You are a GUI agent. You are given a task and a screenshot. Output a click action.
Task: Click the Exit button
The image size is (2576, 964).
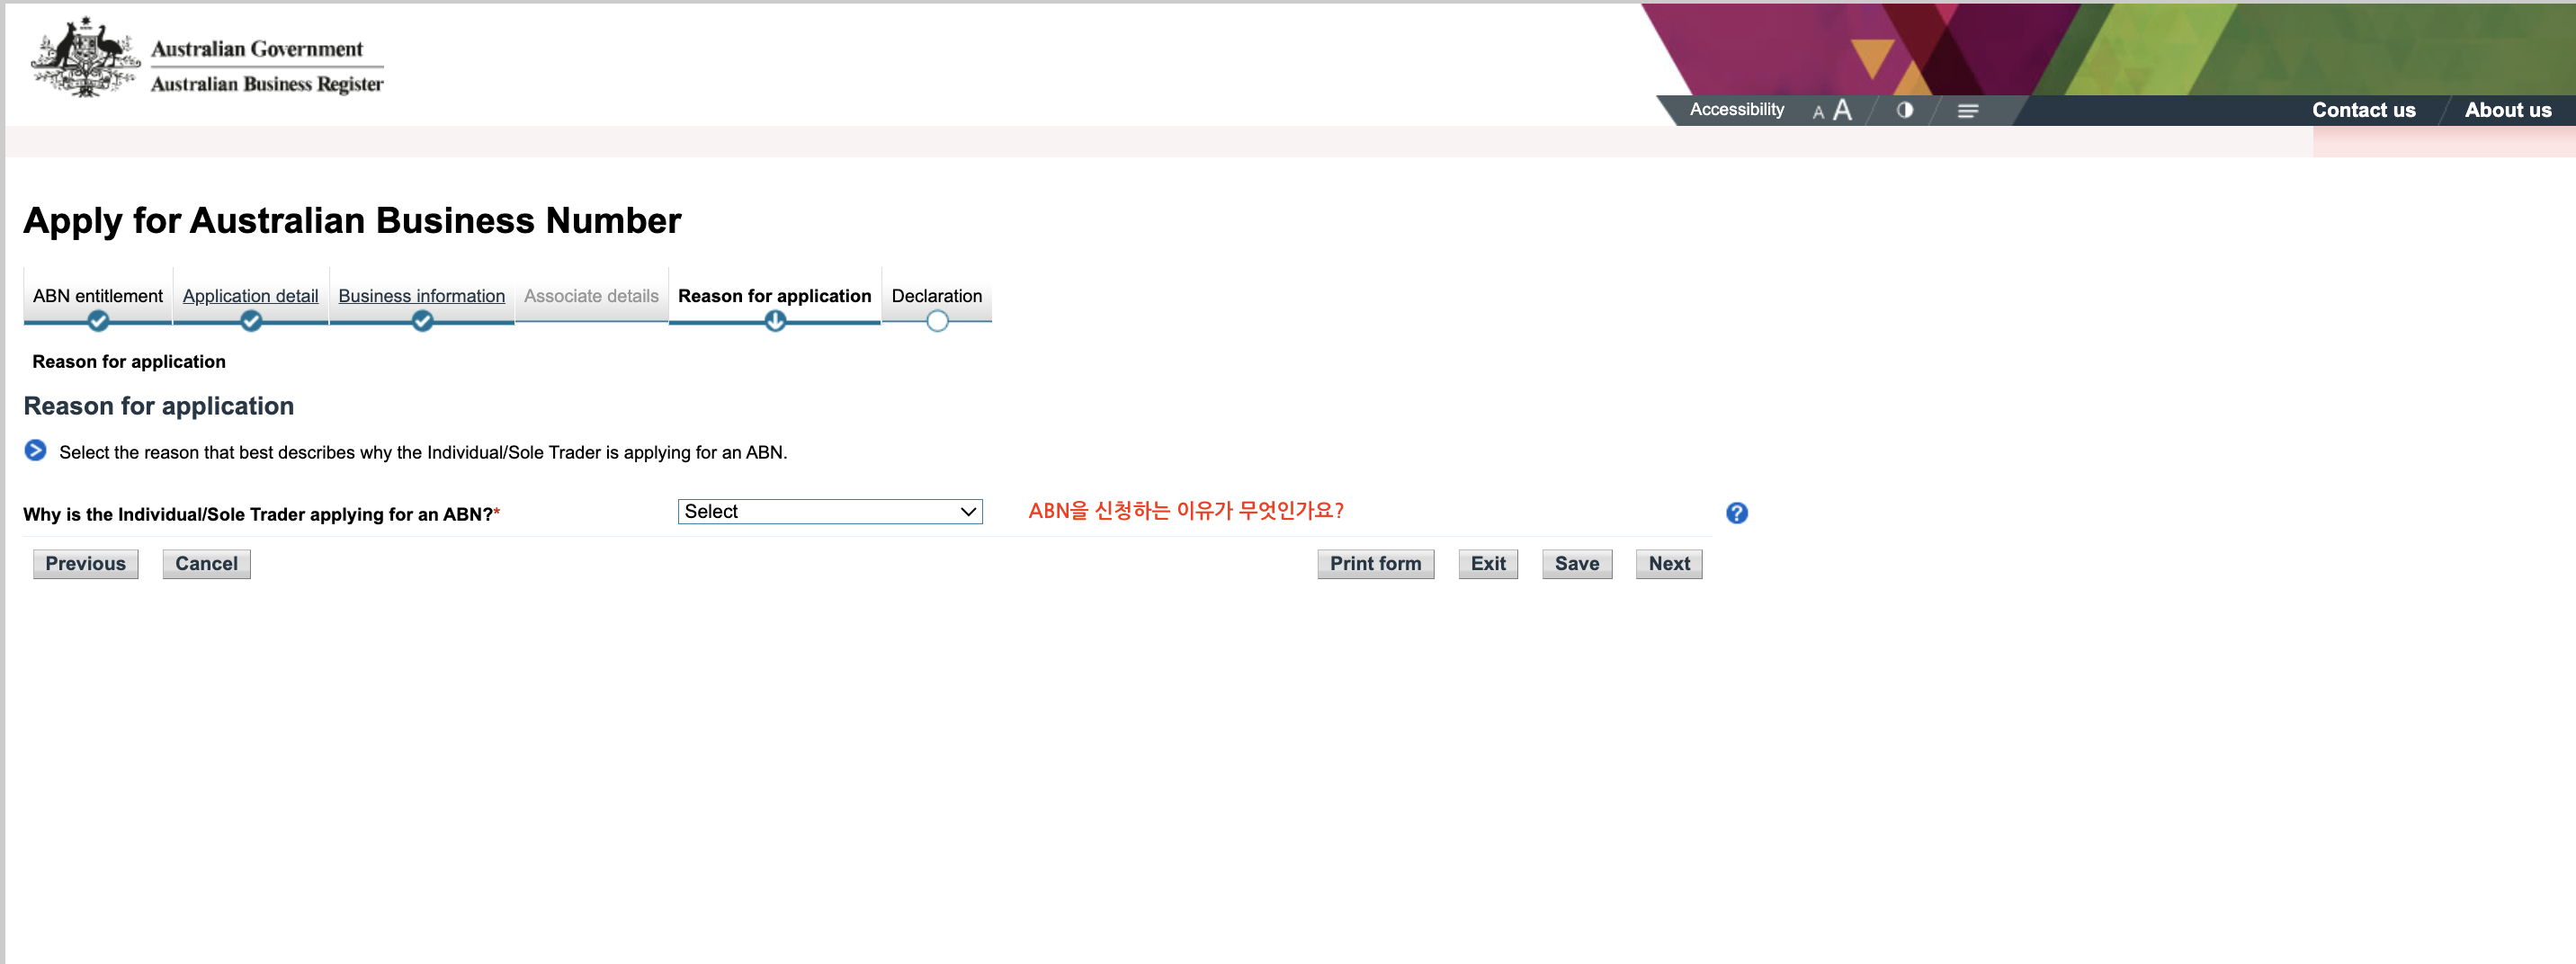1488,564
